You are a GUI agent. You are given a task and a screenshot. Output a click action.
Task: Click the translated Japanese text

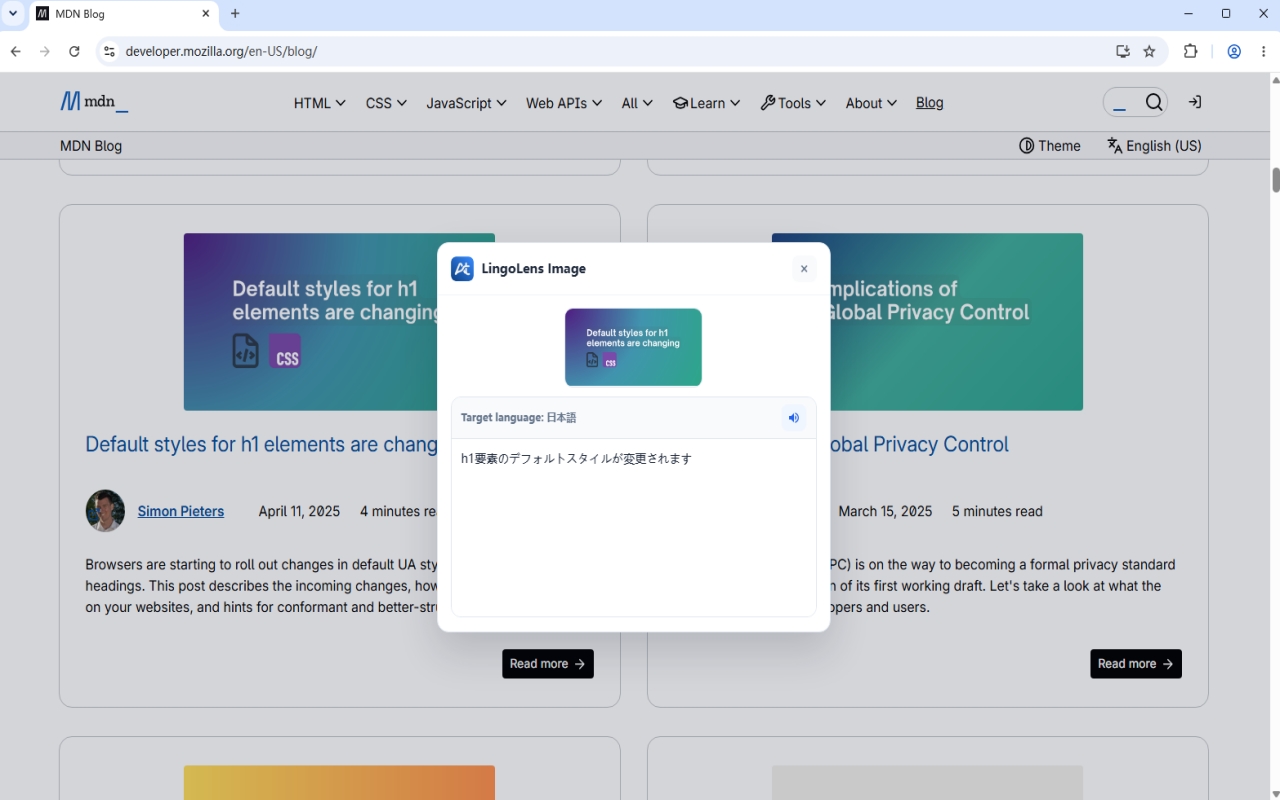576,459
